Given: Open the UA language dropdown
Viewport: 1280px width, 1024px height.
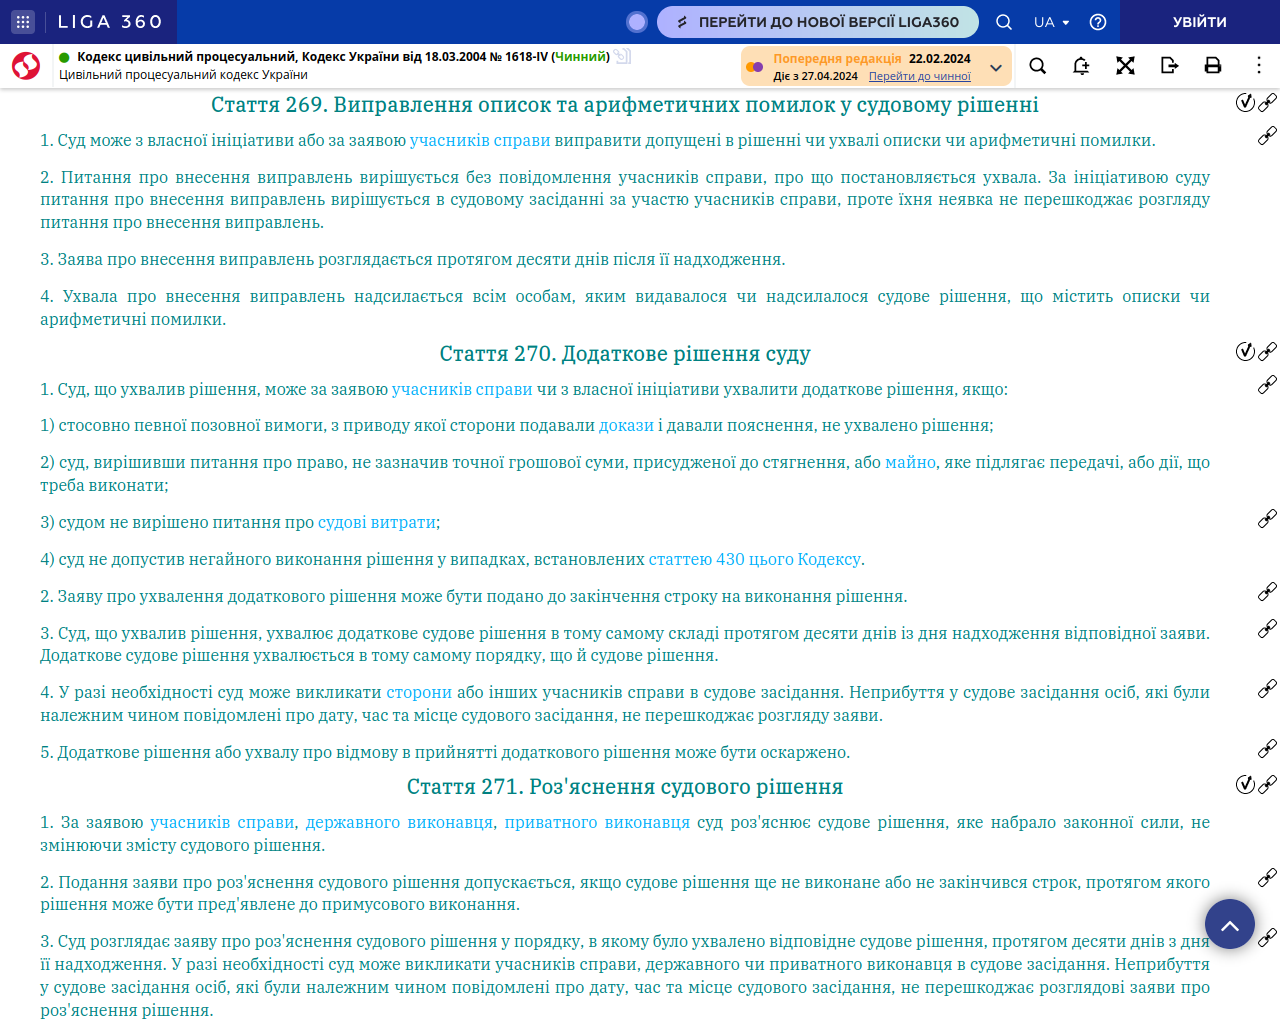Looking at the screenshot, I should pos(1051,22).
